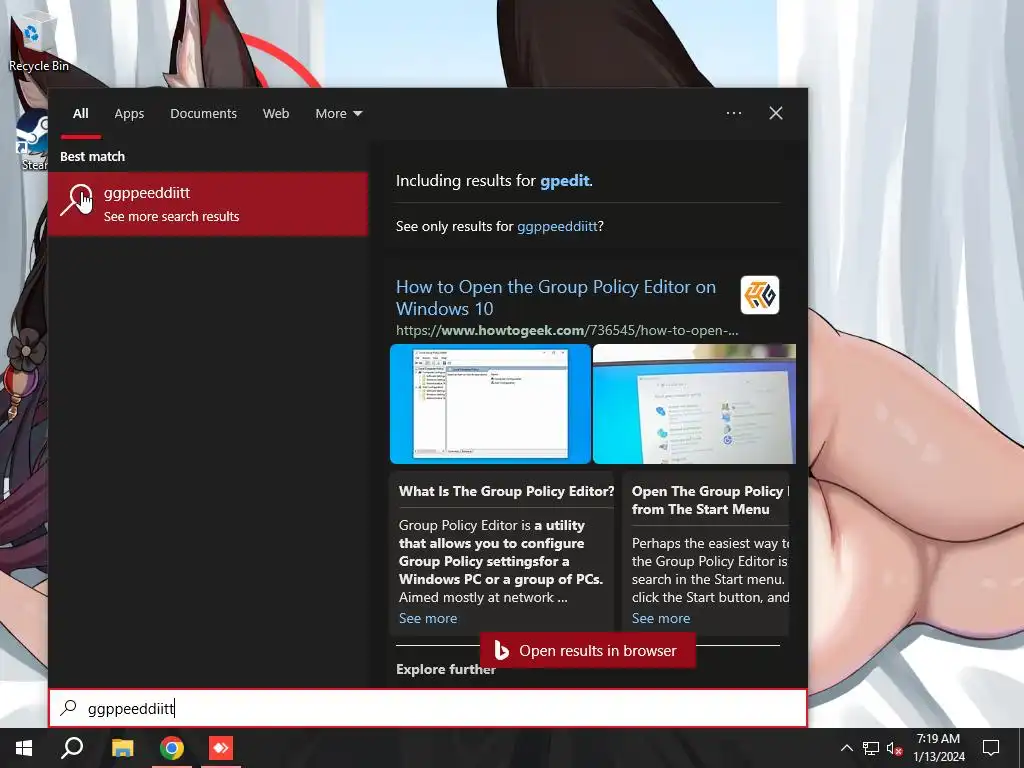See more under Open from The Start Menu
This screenshot has width=1024, height=768.
[x=660, y=618]
